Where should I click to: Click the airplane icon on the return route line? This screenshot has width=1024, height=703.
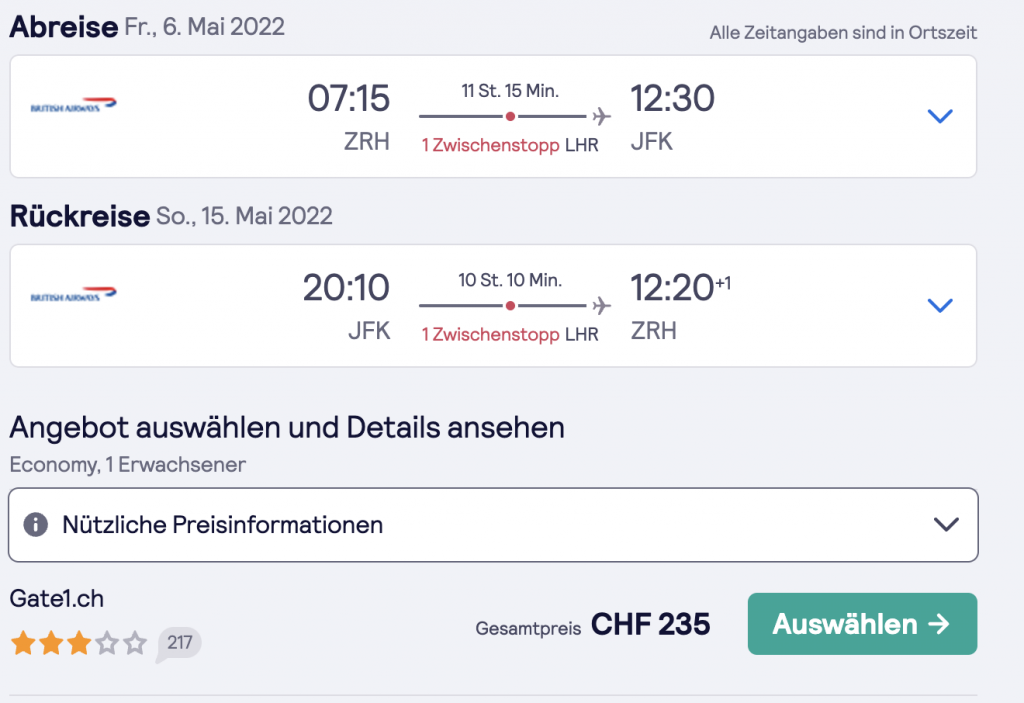pyautogui.click(x=601, y=305)
